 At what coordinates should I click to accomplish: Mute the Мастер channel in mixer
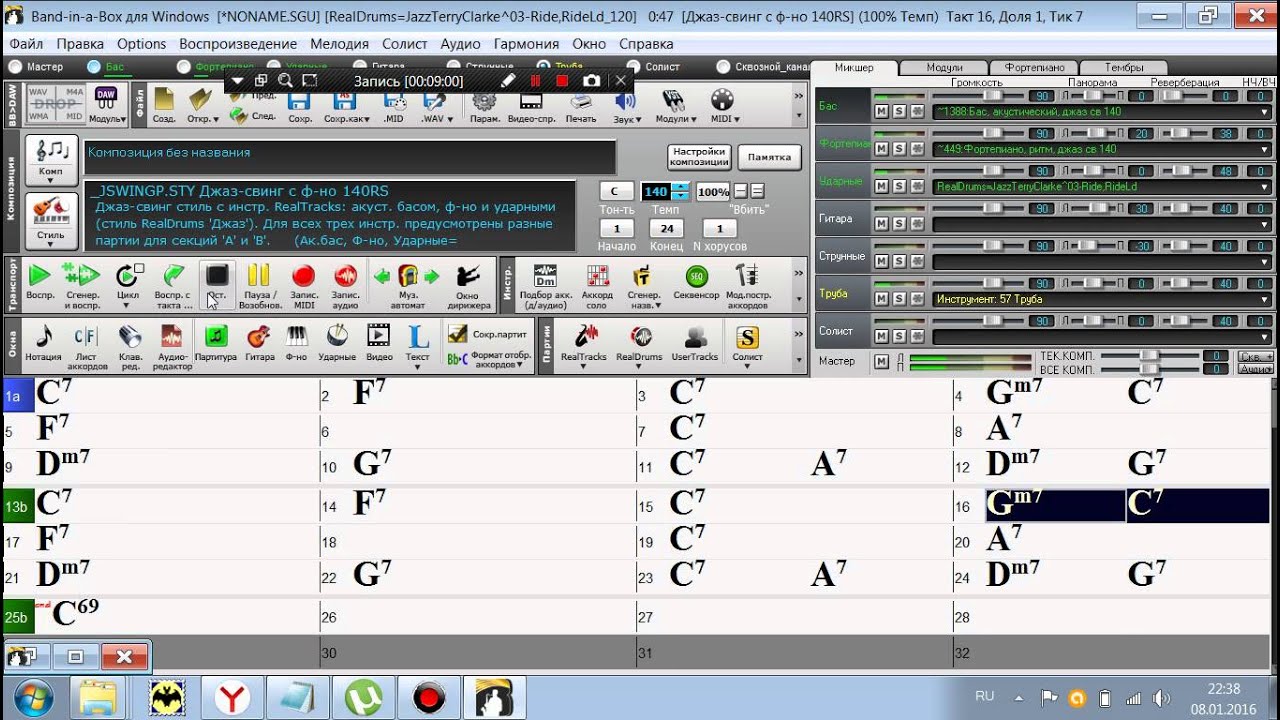coord(881,362)
